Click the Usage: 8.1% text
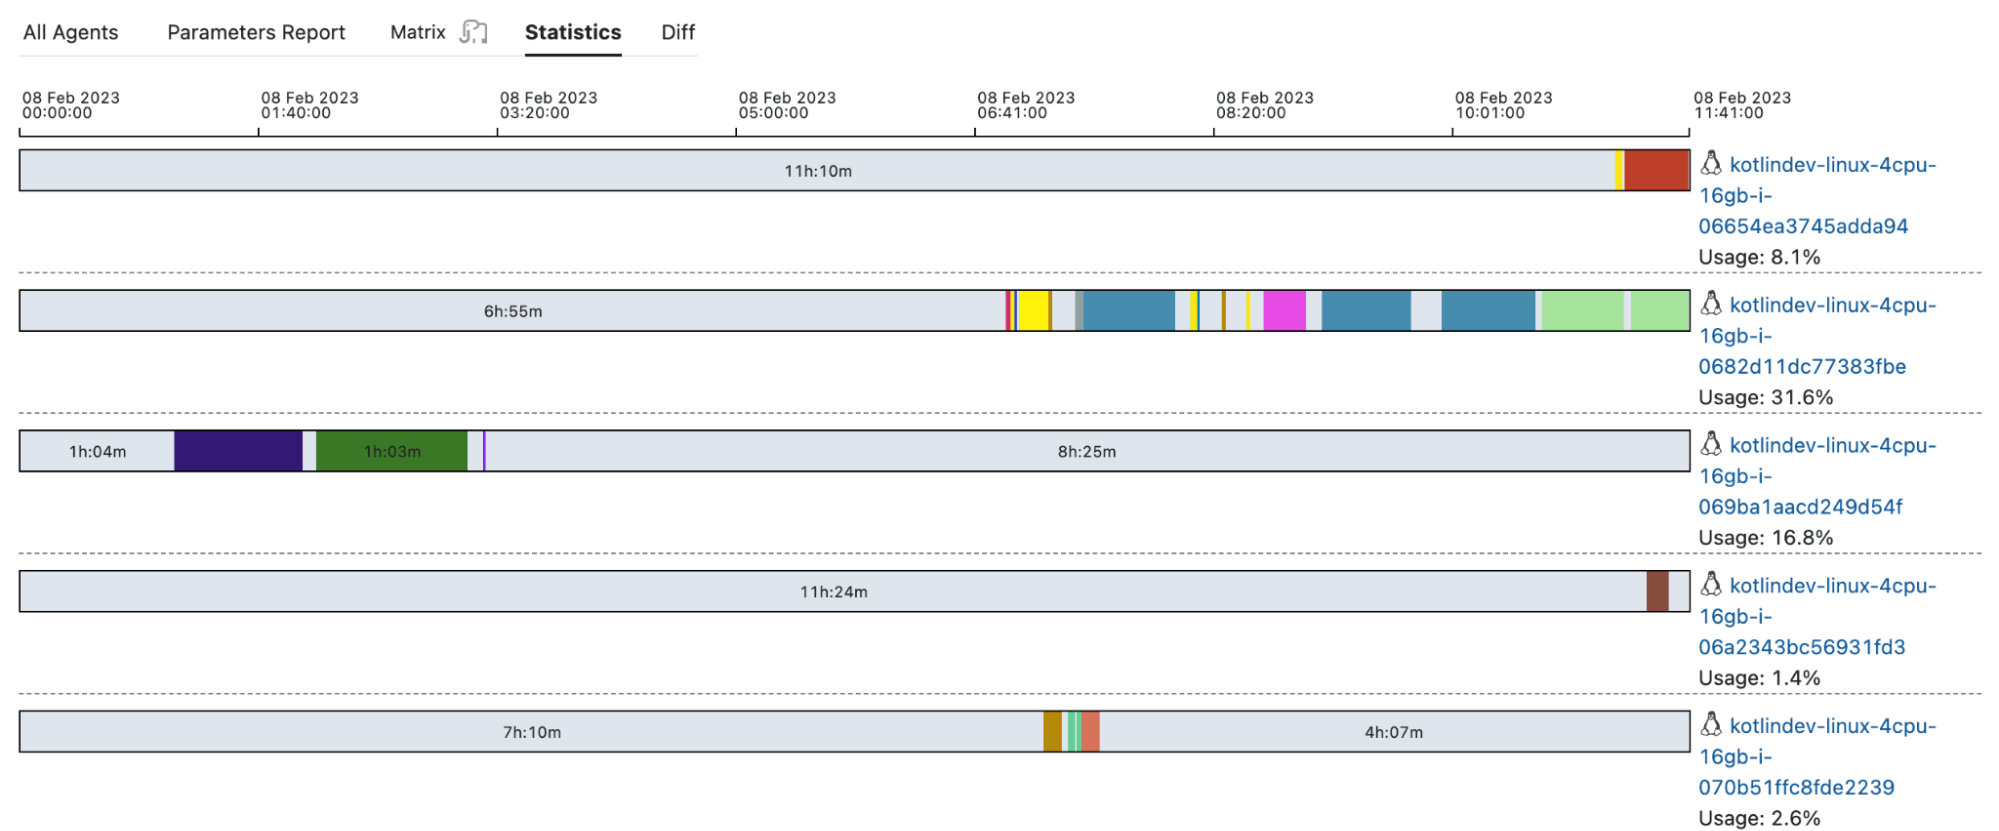1999x831 pixels. (x=1759, y=257)
